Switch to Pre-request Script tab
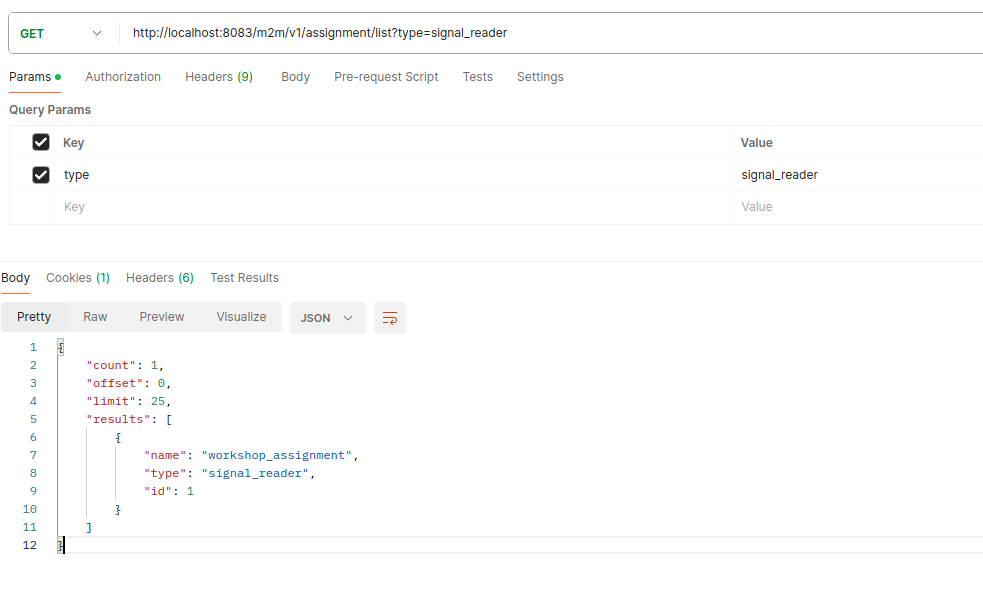983x598 pixels. click(x=386, y=77)
